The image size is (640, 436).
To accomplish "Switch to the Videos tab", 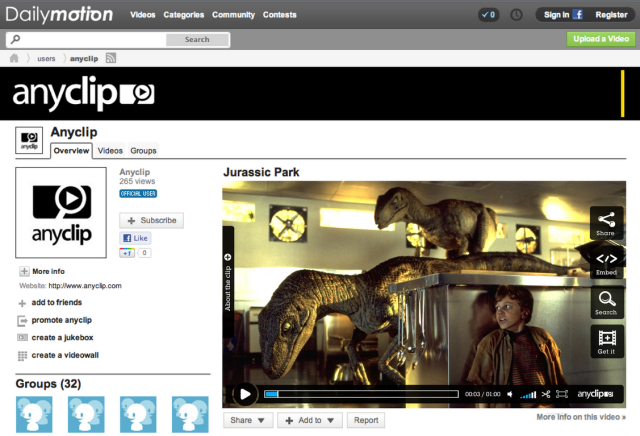I will (110, 151).
